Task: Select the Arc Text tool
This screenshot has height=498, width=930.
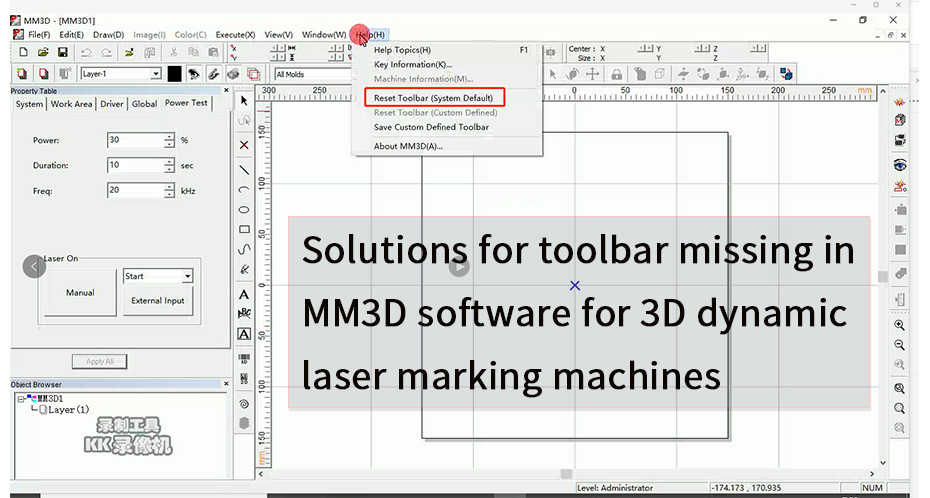Action: pos(244,314)
